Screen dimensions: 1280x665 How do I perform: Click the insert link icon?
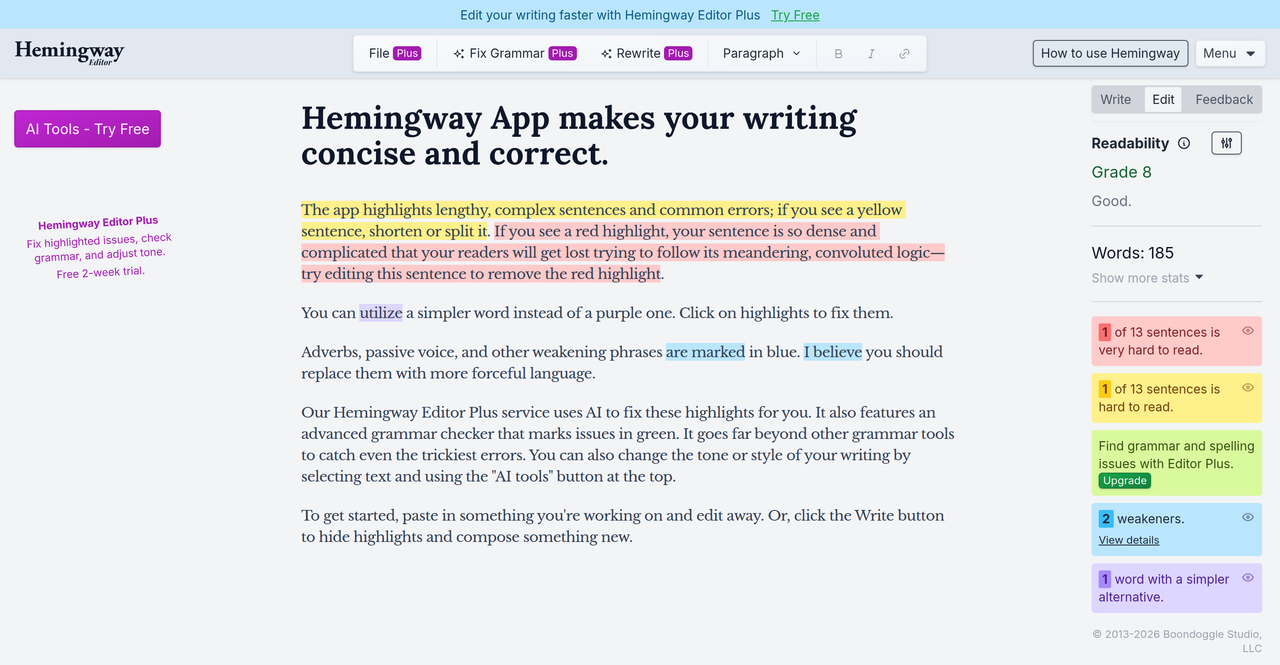click(x=904, y=54)
